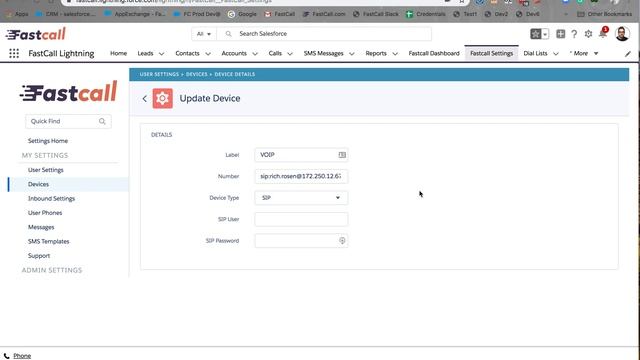Open the Help question mark icon
The width and height of the screenshot is (640, 360).
point(574,34)
